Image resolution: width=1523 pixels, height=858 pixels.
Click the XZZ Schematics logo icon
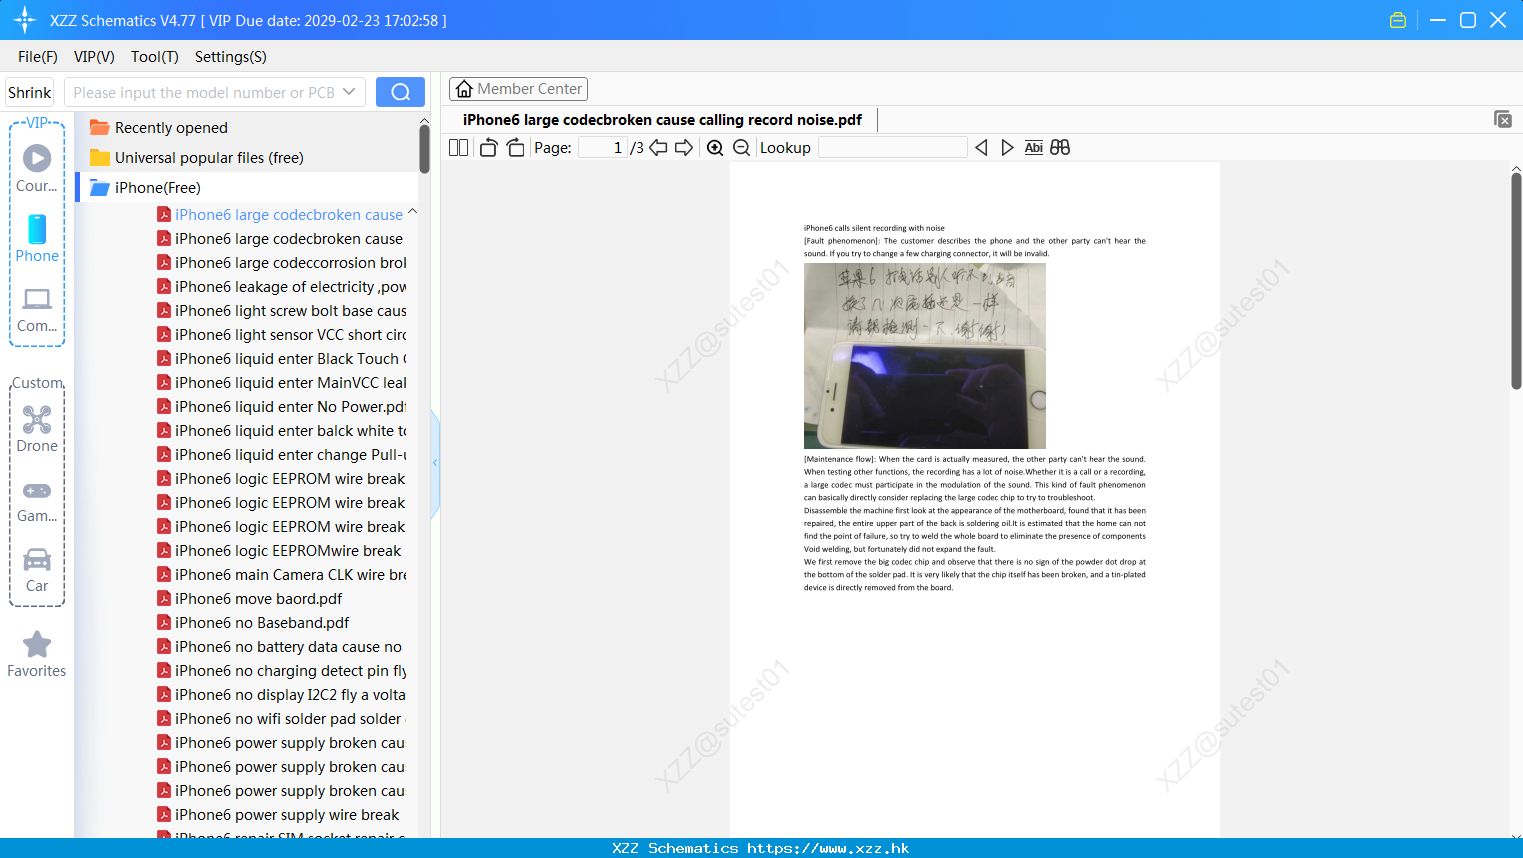(25, 20)
